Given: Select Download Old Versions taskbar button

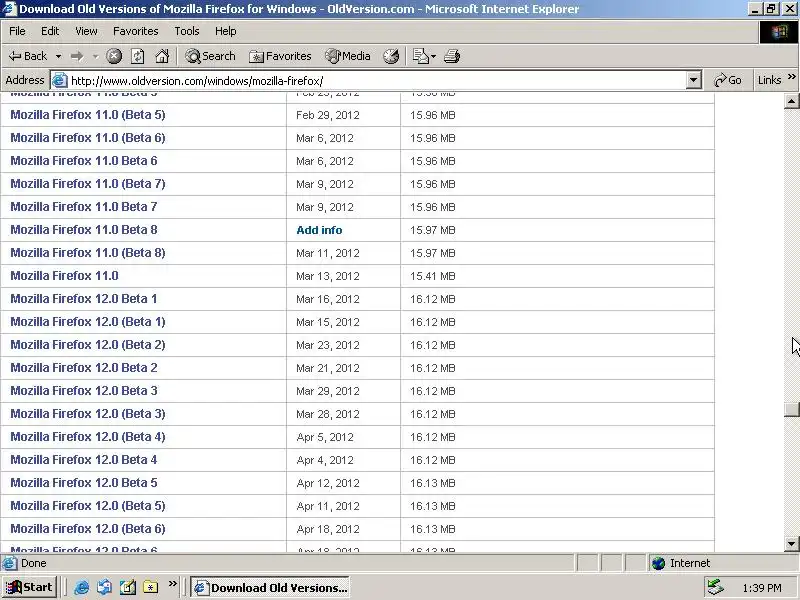Looking at the screenshot, I should tap(270, 588).
